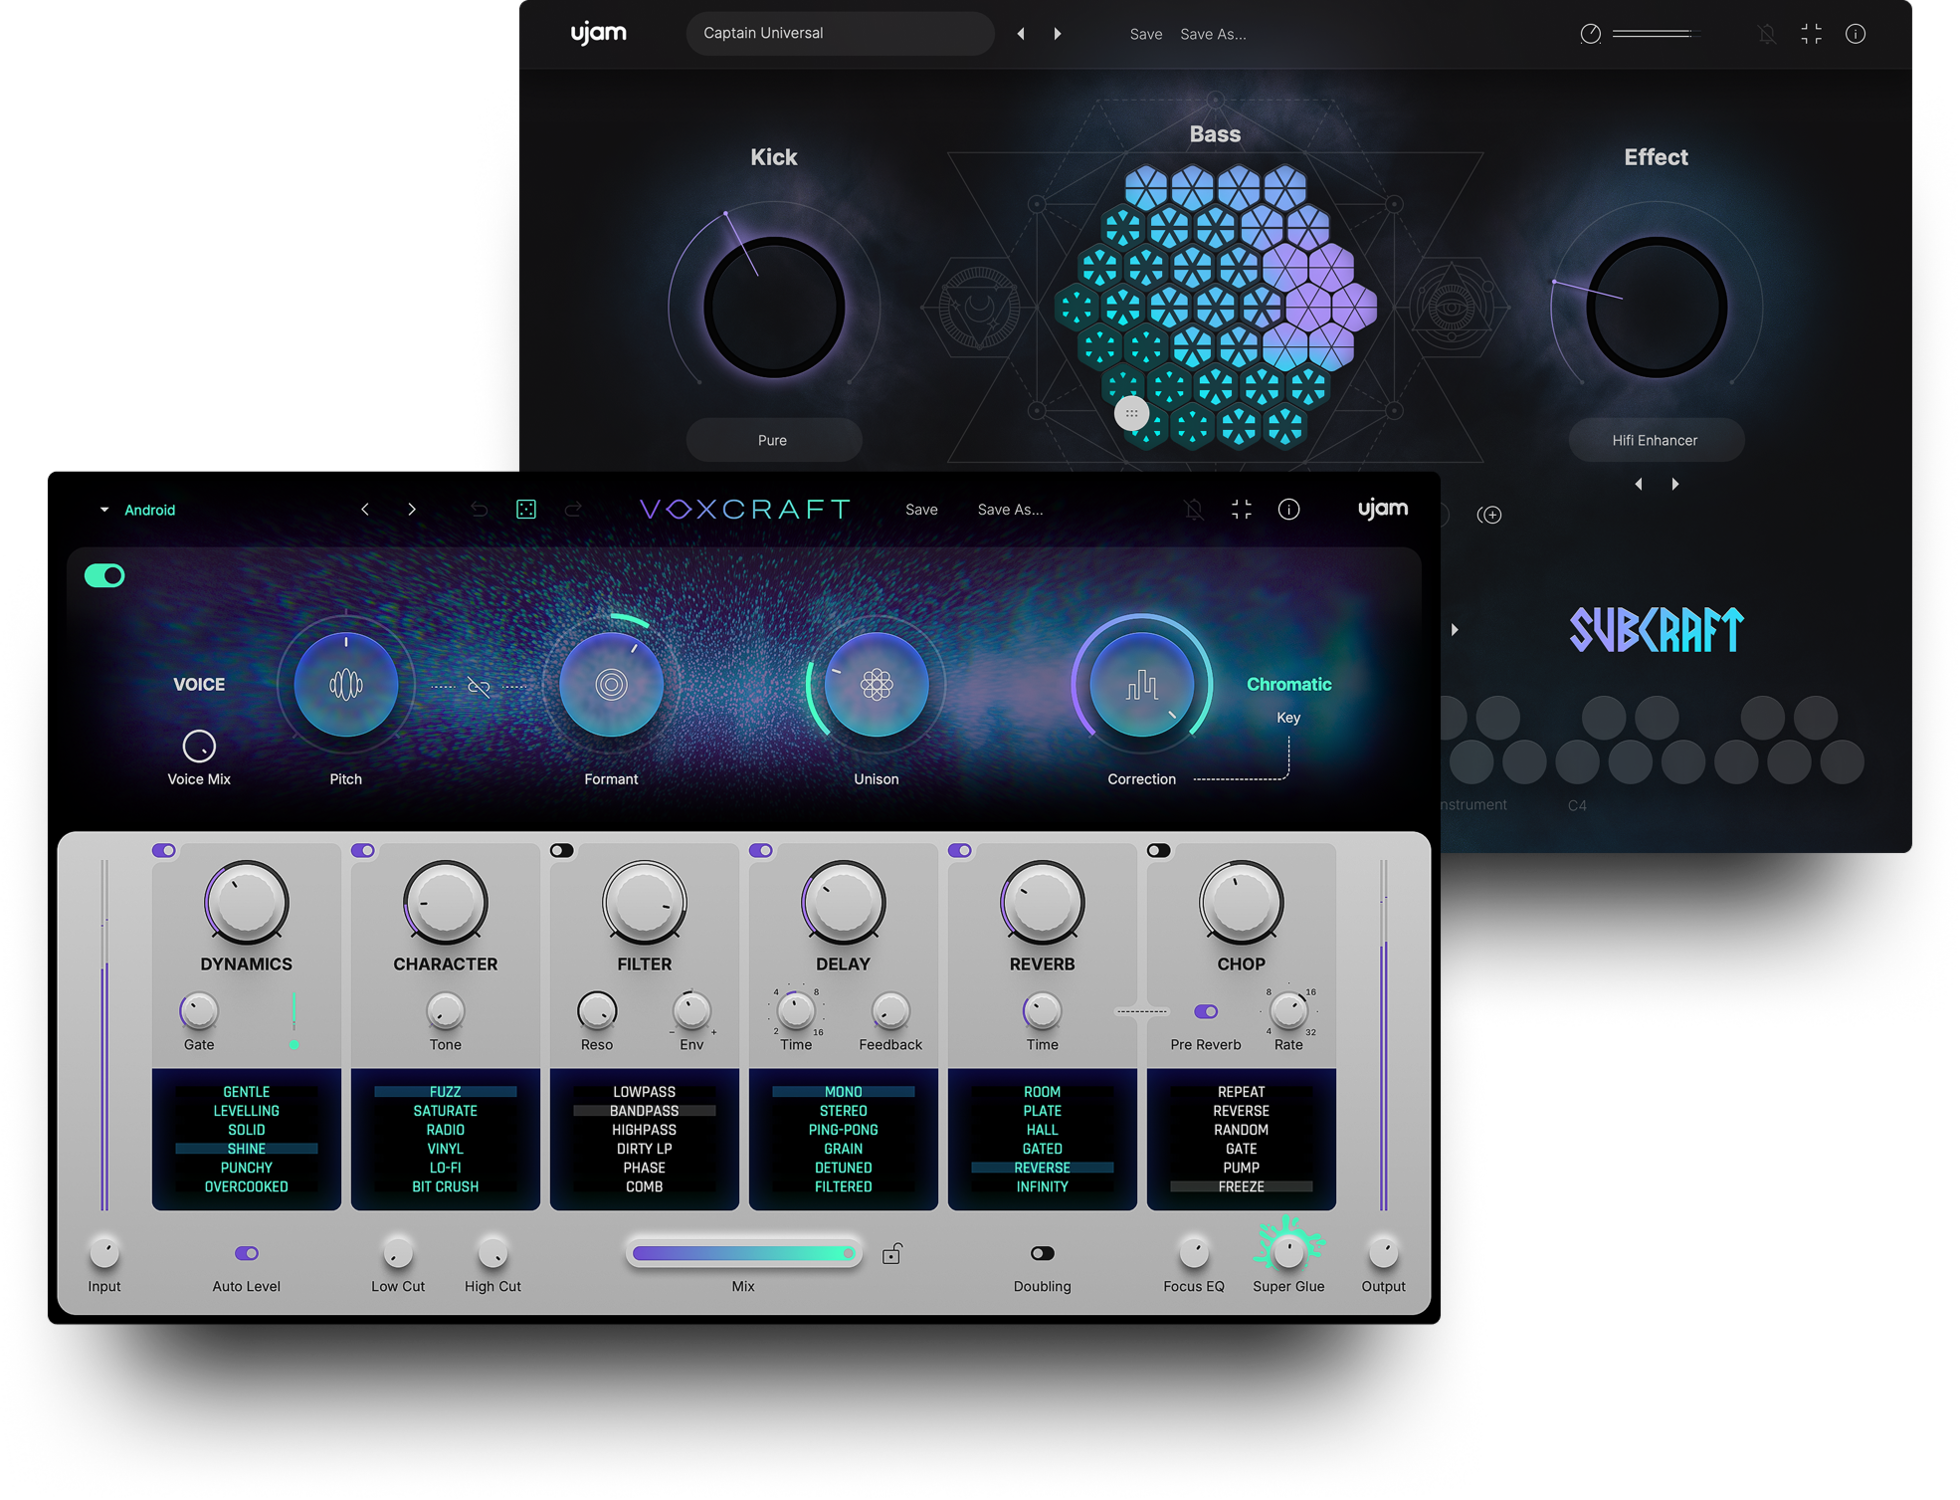The width and height of the screenshot is (1960, 1500).
Task: Click the Unison knob icon
Action: click(876, 685)
